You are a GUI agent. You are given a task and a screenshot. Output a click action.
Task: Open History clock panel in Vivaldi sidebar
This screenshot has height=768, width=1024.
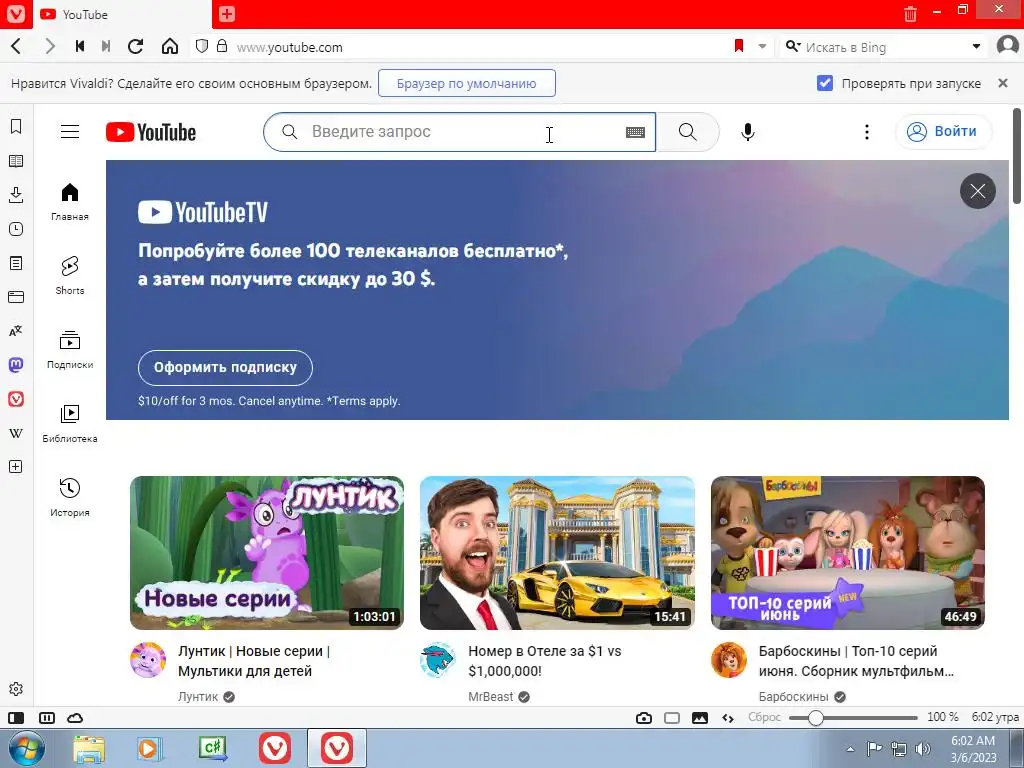click(16, 229)
